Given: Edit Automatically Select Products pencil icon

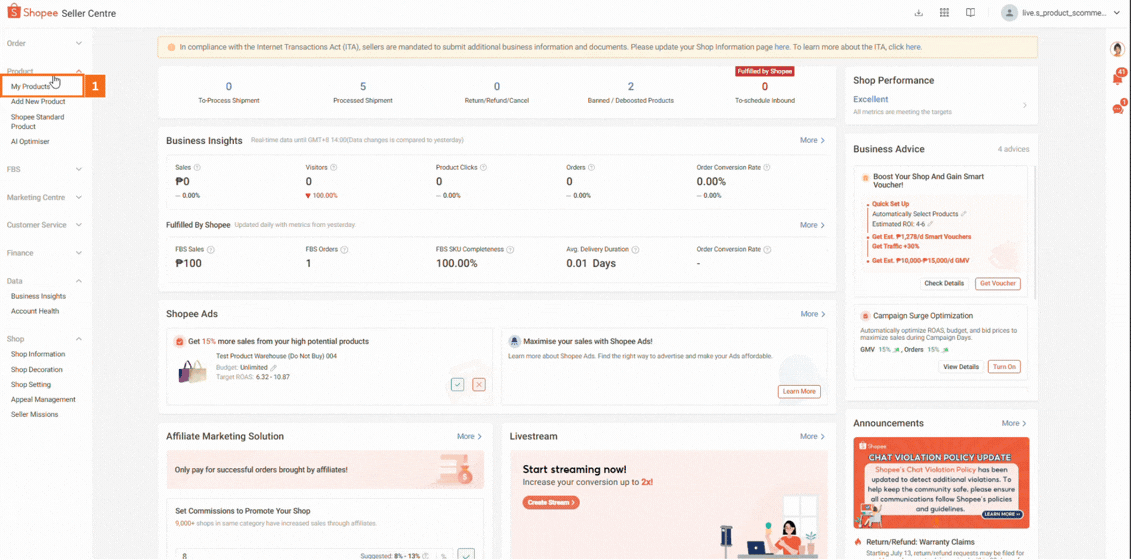Looking at the screenshot, I should pyautogui.click(x=964, y=214).
